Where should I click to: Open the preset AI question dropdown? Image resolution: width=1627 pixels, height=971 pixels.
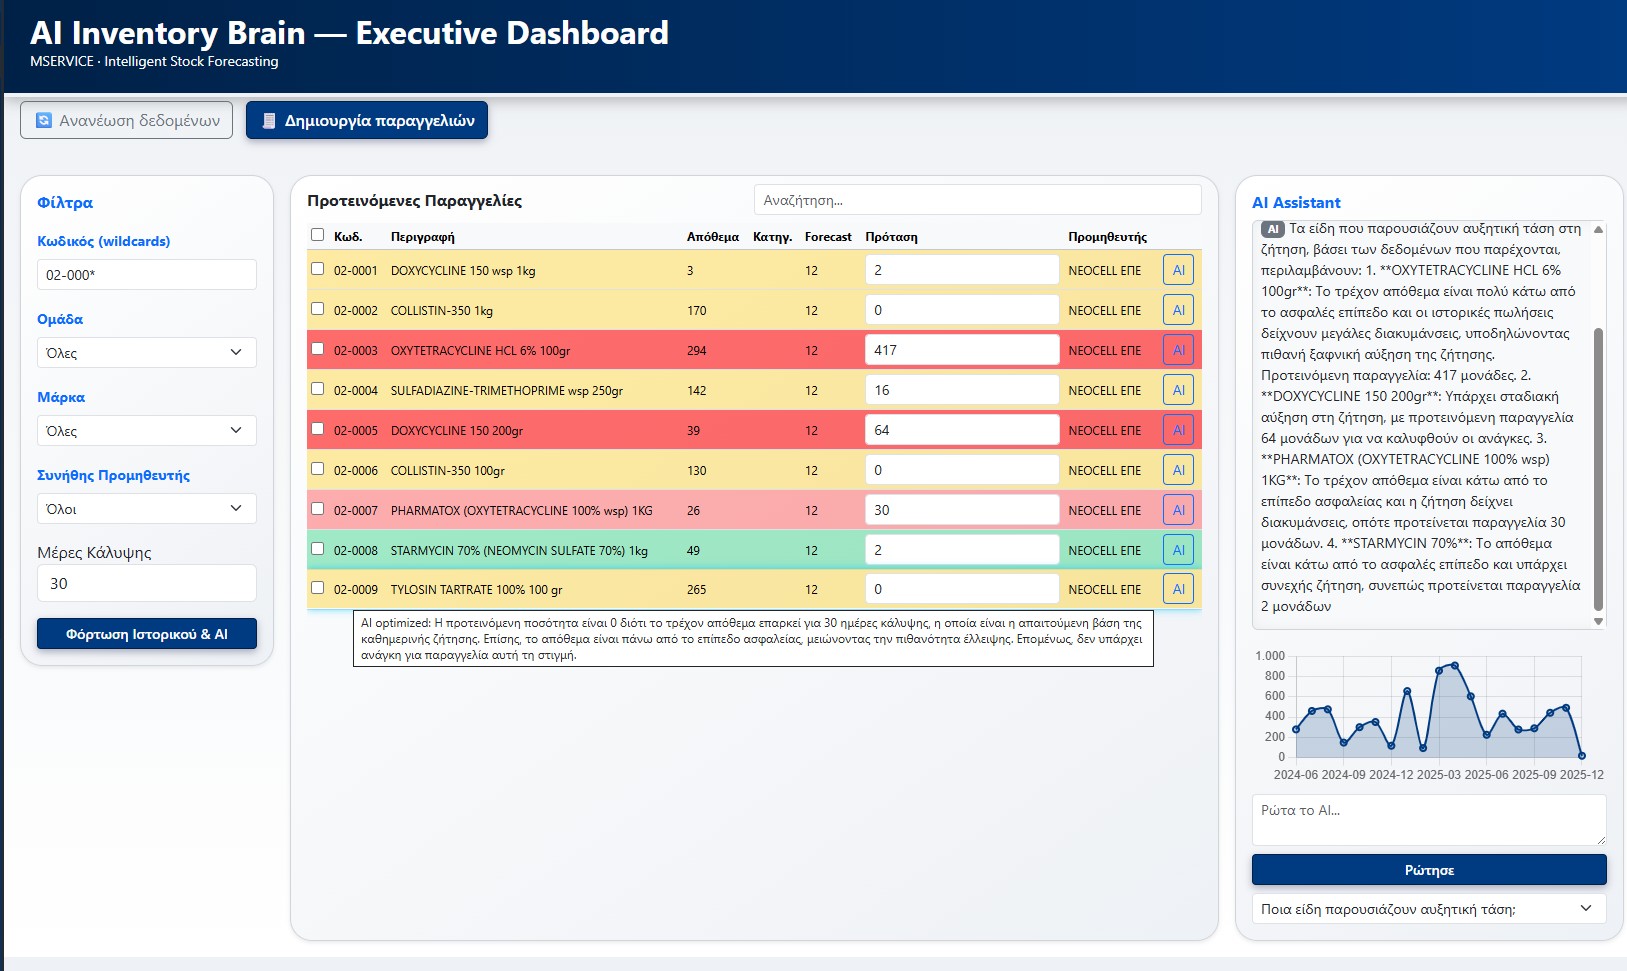coord(1428,909)
